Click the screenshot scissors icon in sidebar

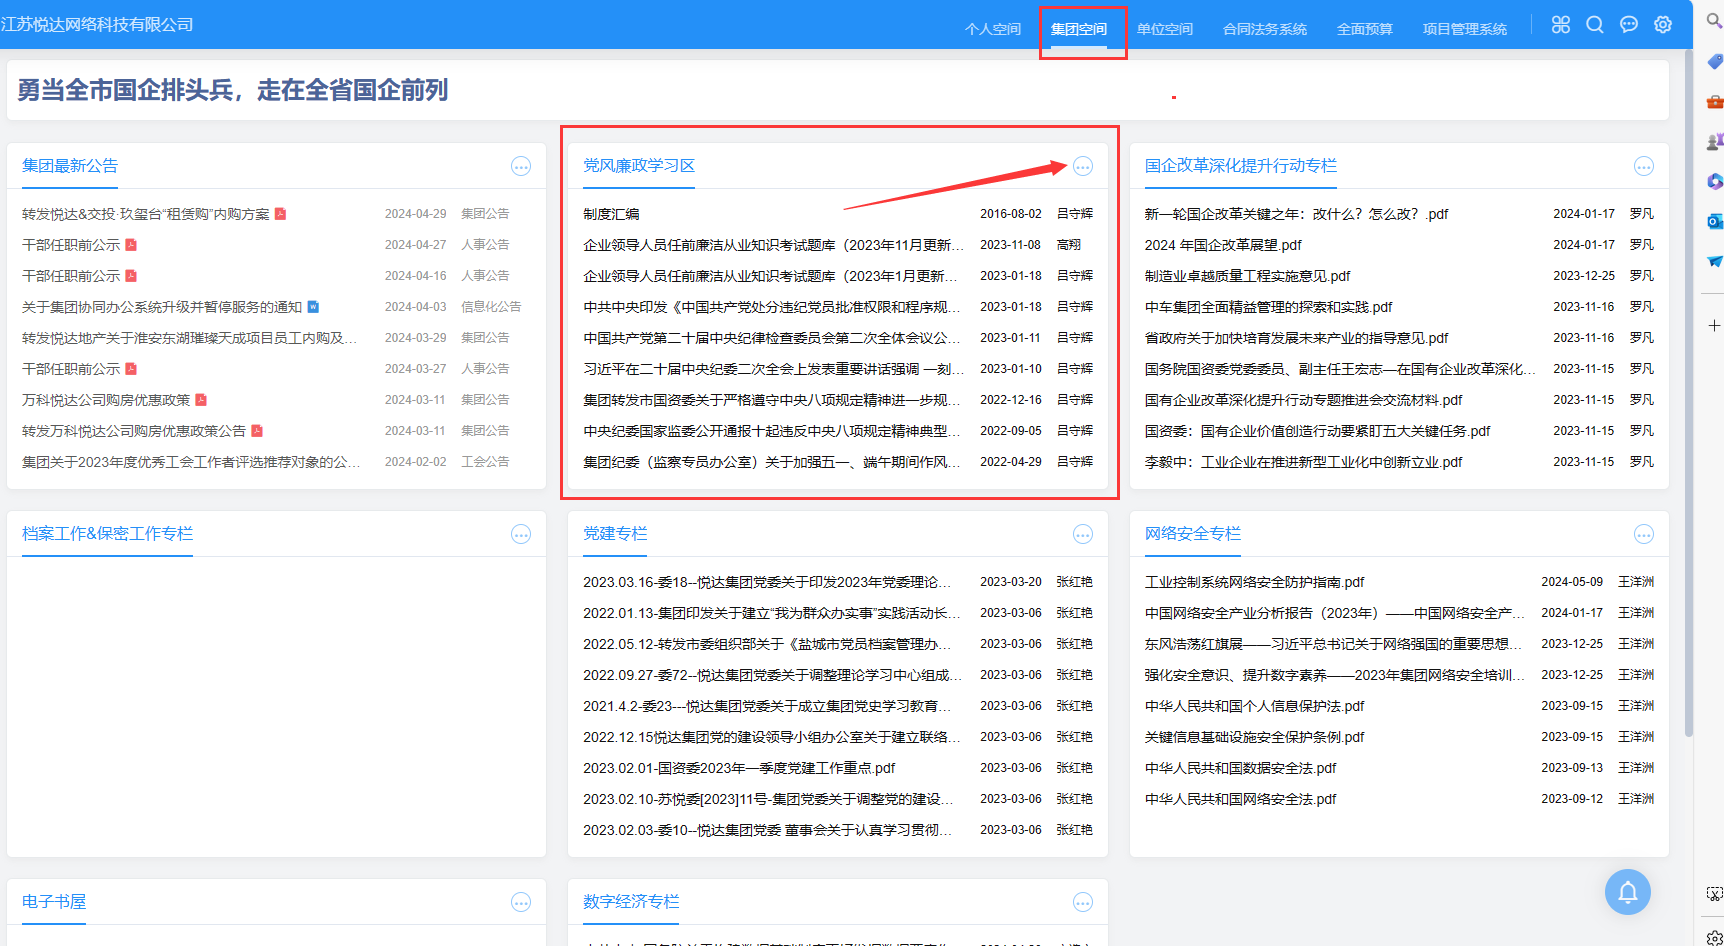(1714, 894)
